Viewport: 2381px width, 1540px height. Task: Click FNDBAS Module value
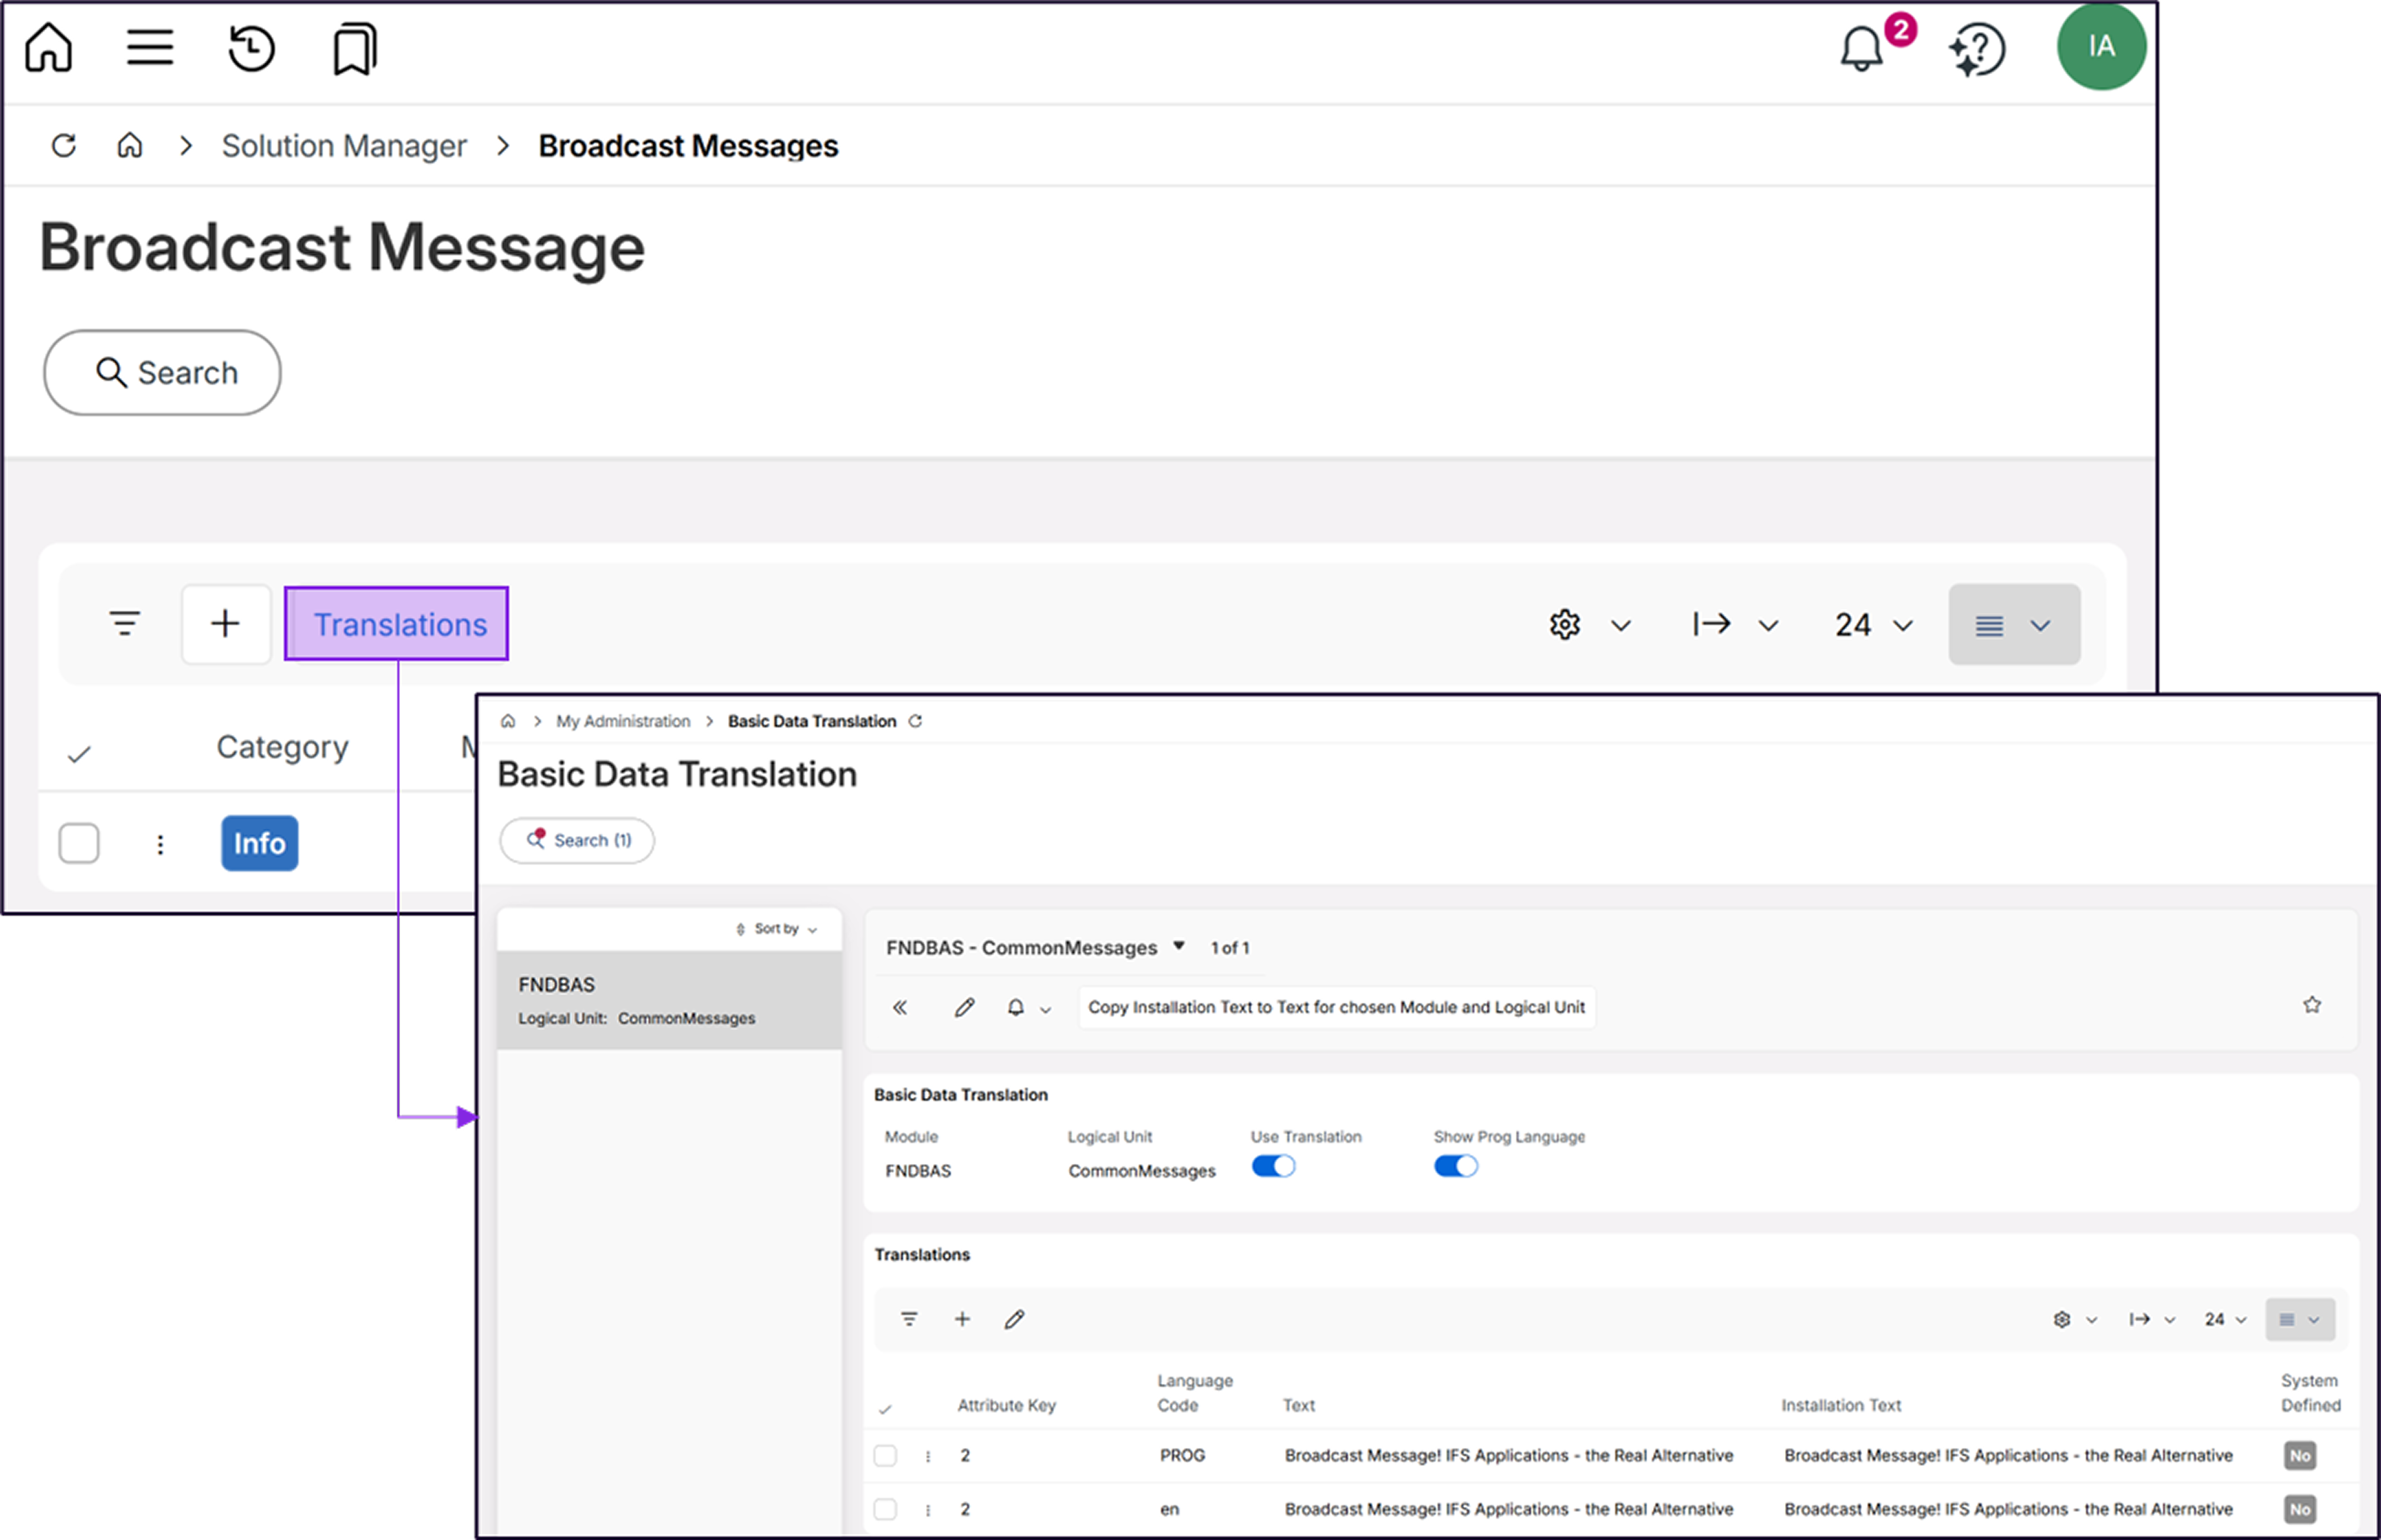pyautogui.click(x=918, y=1171)
